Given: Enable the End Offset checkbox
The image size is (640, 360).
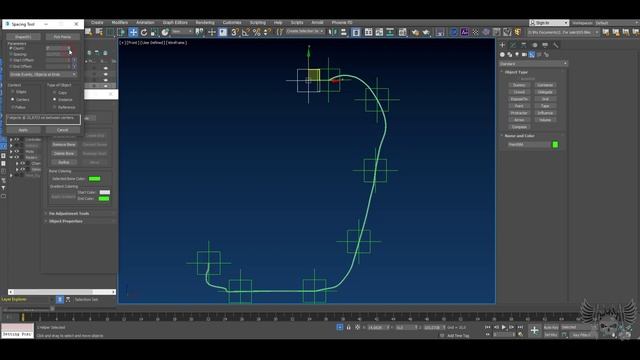Looking at the screenshot, I should (x=11, y=66).
